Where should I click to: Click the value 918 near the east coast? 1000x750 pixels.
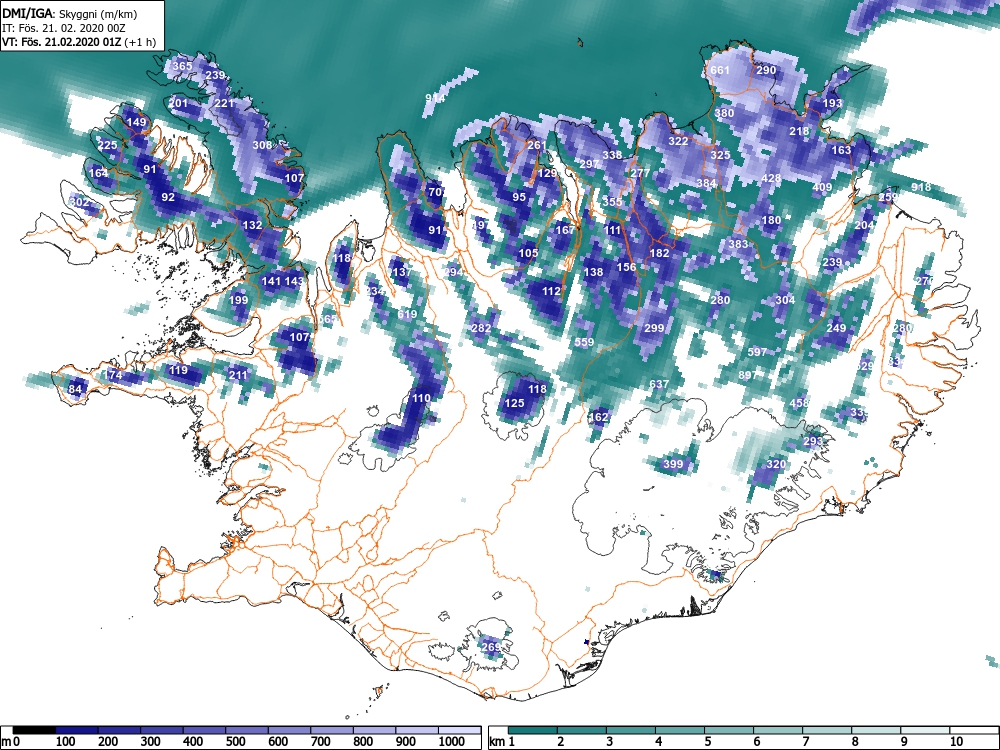[x=921, y=188]
